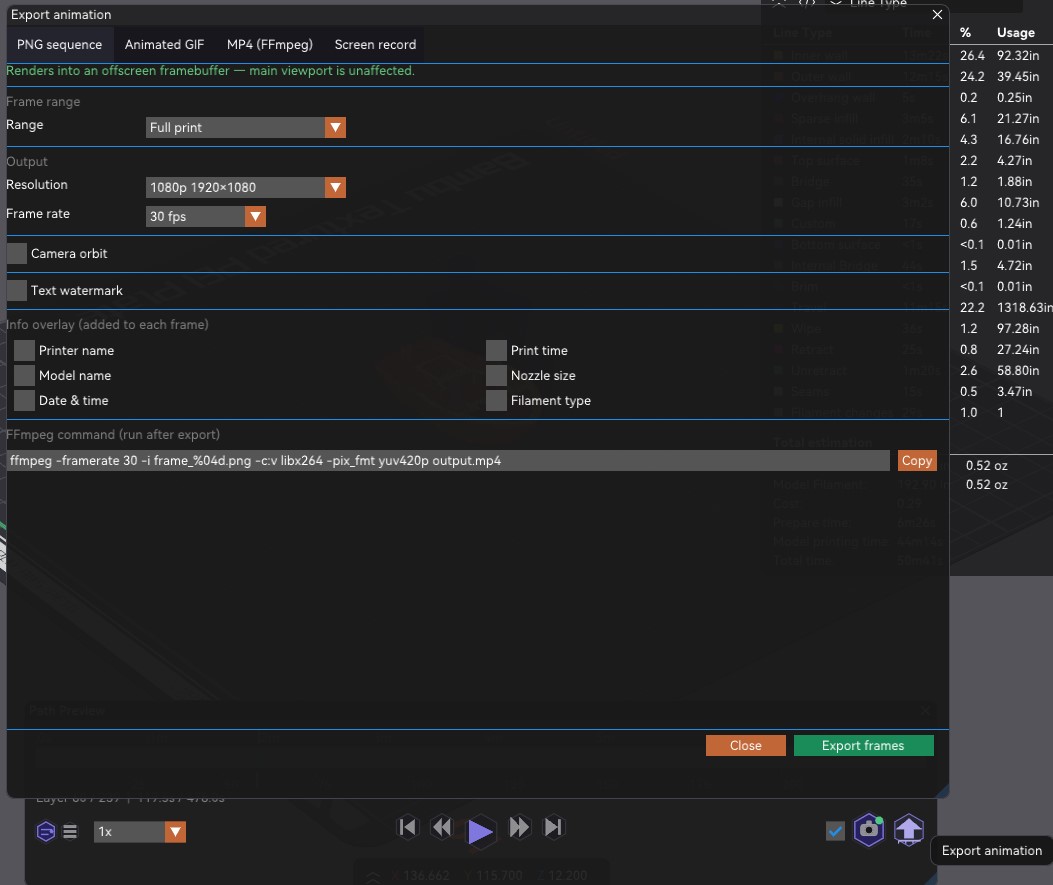Click the 26.4 percent value
The image size is (1053, 885).
(x=972, y=55)
